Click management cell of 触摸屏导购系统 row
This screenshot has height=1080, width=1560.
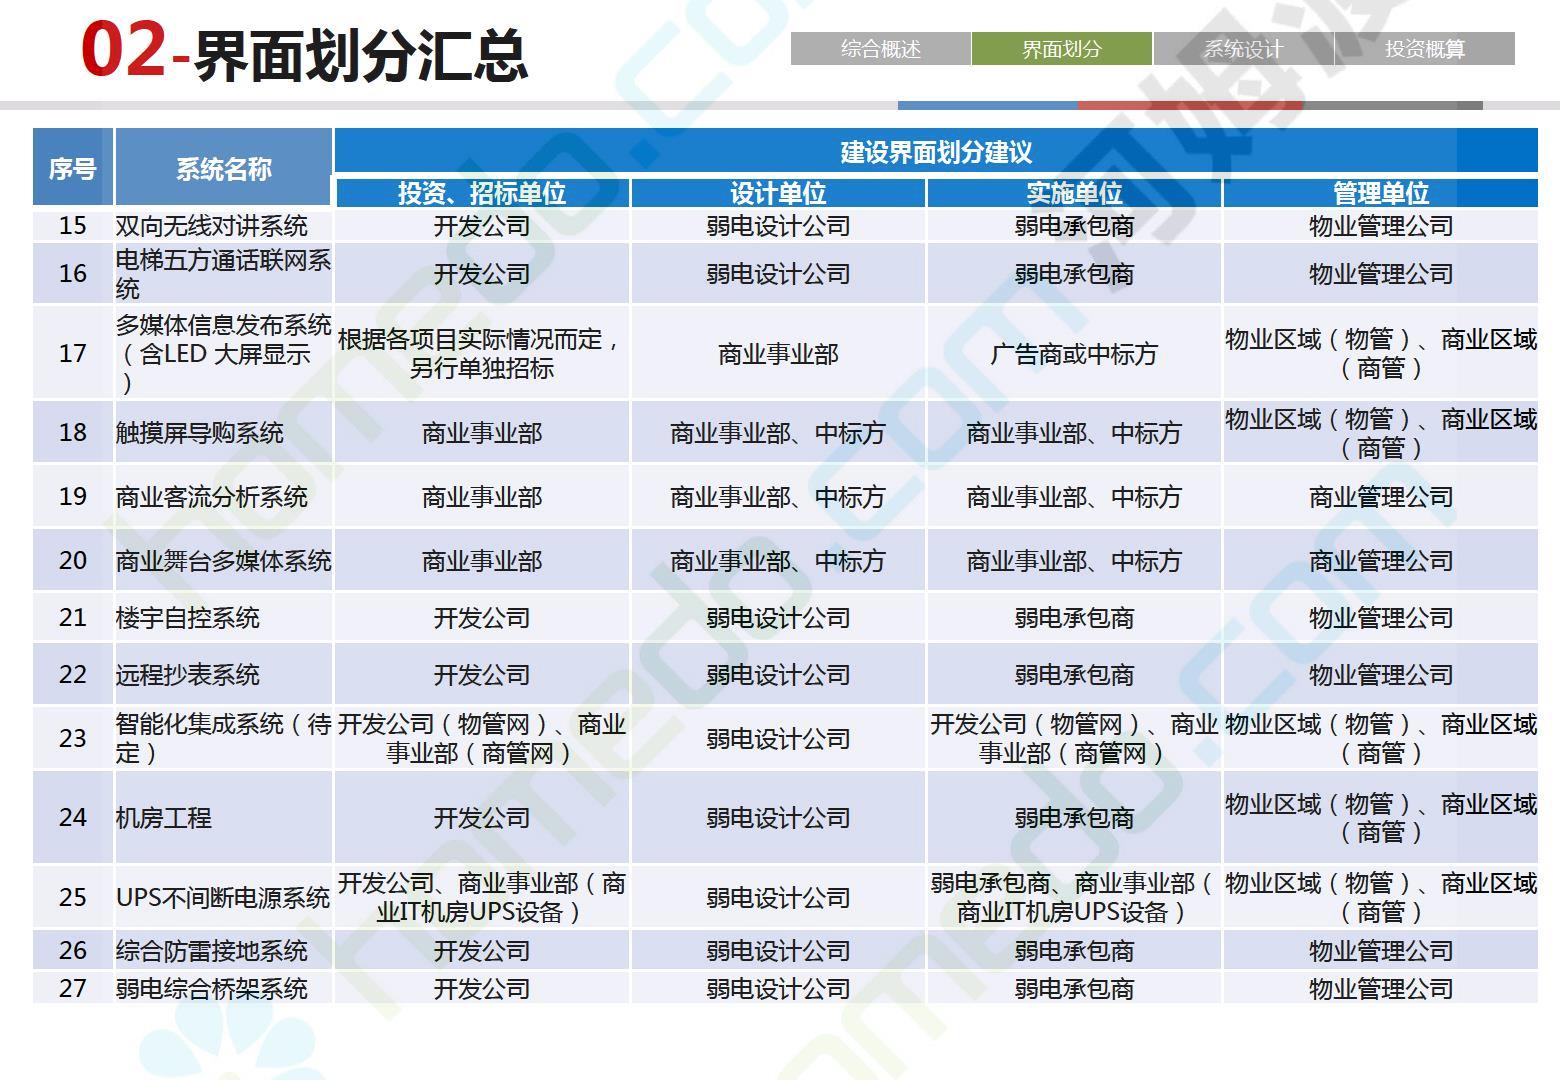[x=1381, y=433]
